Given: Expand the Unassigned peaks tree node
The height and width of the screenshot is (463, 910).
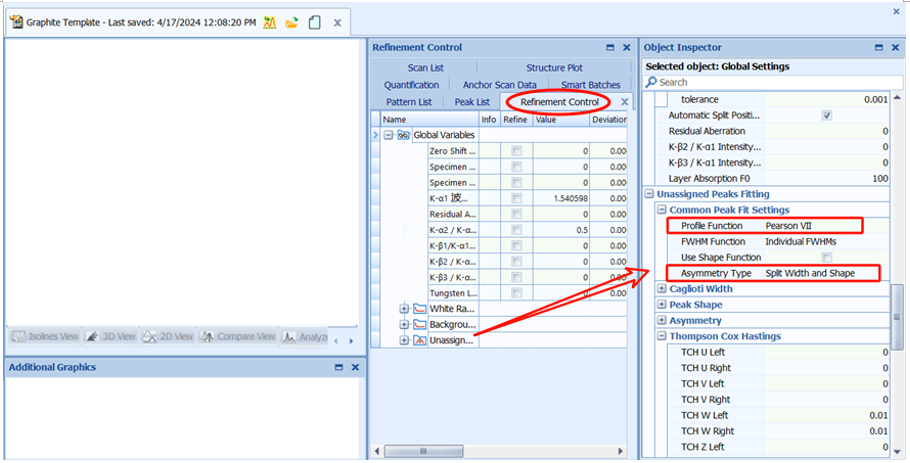Looking at the screenshot, I should point(404,341).
